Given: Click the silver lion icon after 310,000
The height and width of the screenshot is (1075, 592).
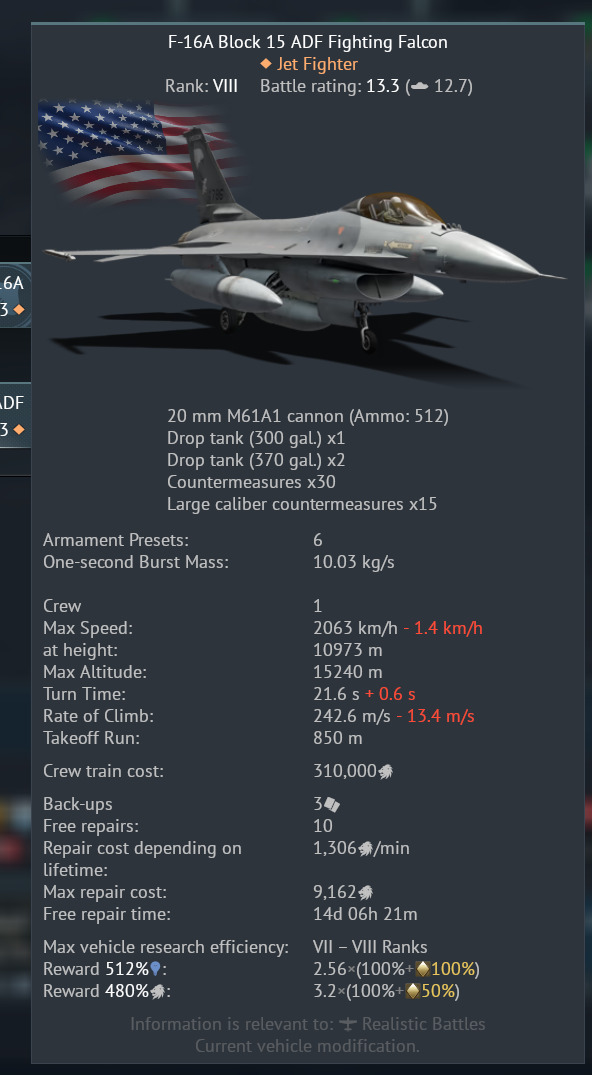Looking at the screenshot, I should (385, 771).
